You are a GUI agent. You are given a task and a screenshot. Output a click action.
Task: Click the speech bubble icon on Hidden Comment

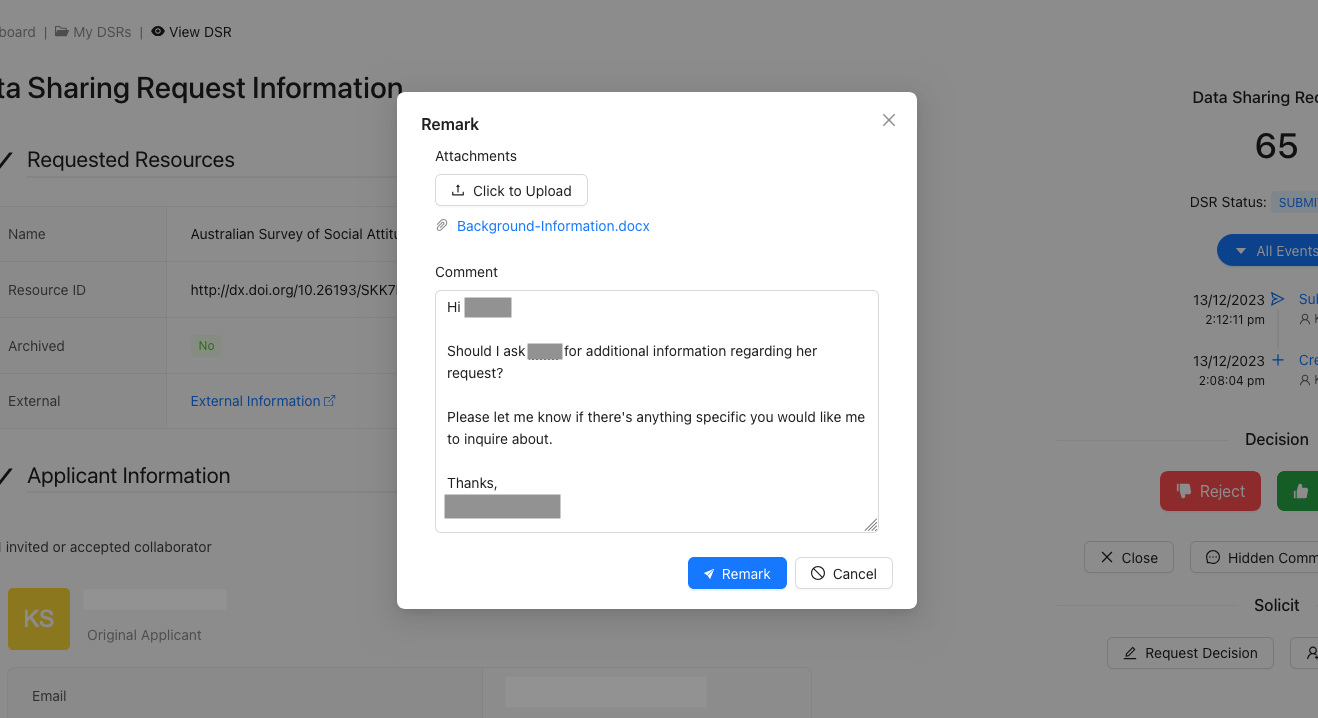click(x=1213, y=558)
